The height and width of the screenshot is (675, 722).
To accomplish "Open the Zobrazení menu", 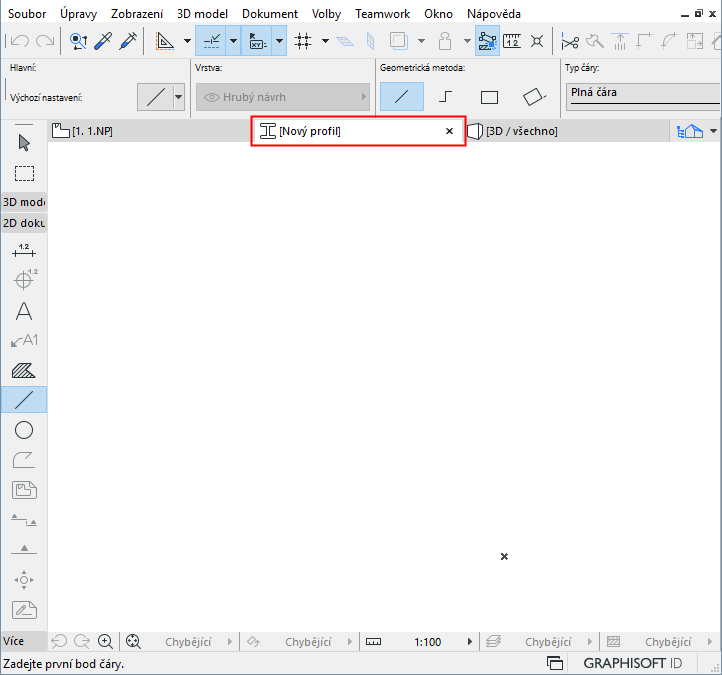I will pyautogui.click(x=137, y=14).
